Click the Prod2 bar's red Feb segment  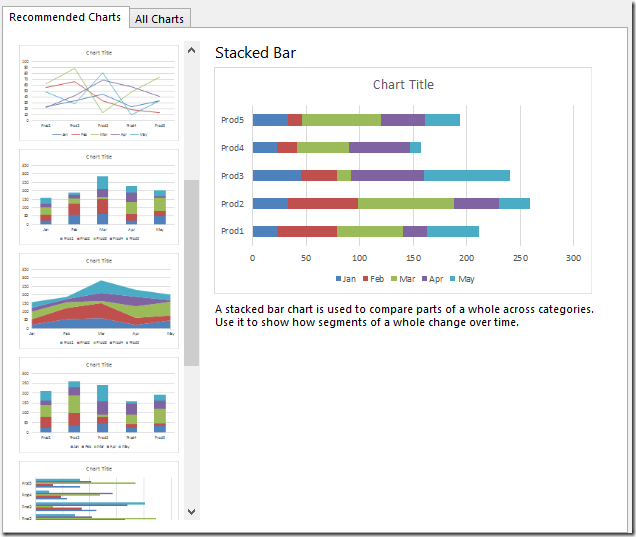coord(322,203)
